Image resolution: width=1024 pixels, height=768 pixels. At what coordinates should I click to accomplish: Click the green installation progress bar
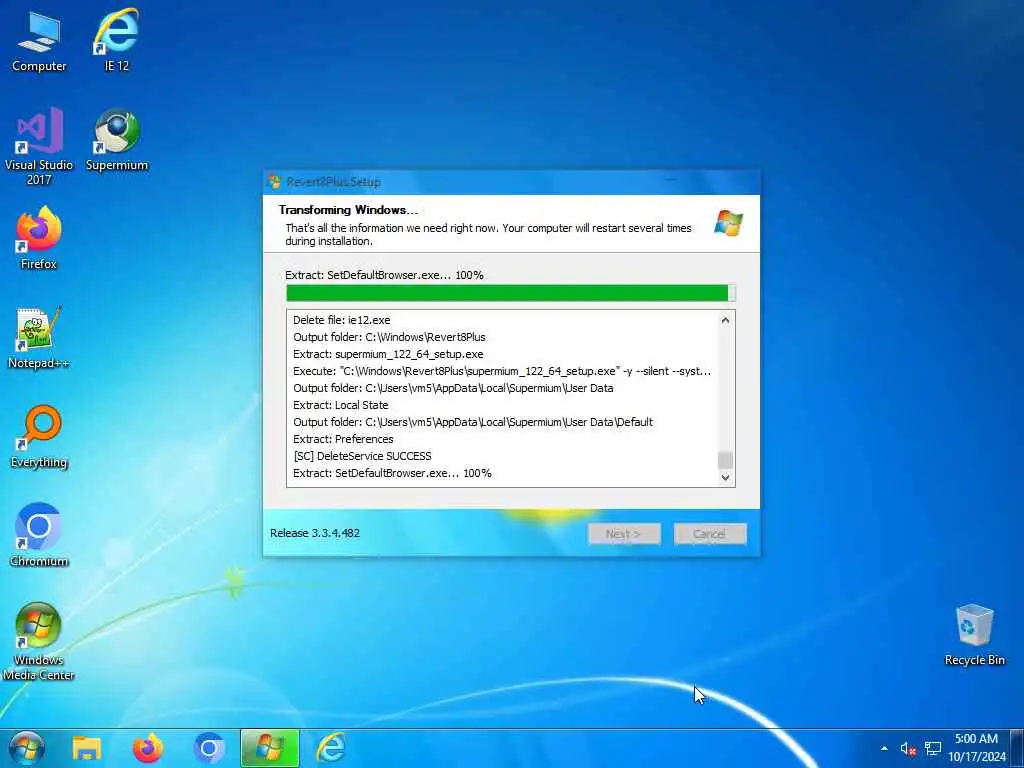511,293
